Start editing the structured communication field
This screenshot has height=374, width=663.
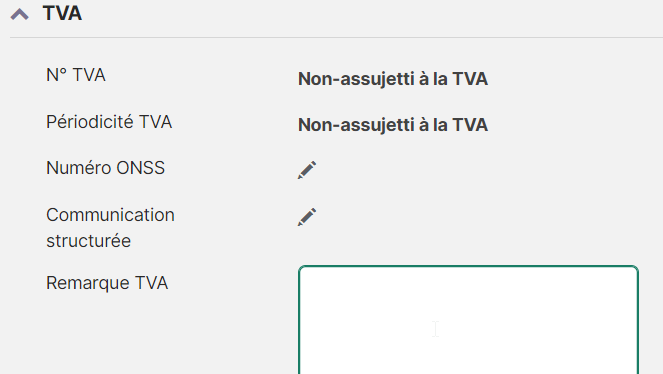click(x=307, y=216)
